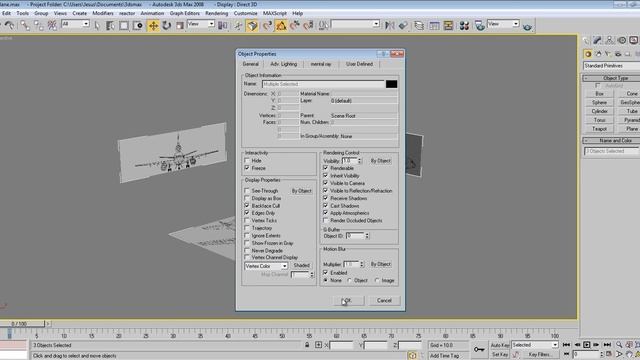Click the Select and Link icon
Image resolution: width=640 pixels, height=360 pixels.
(25, 26)
